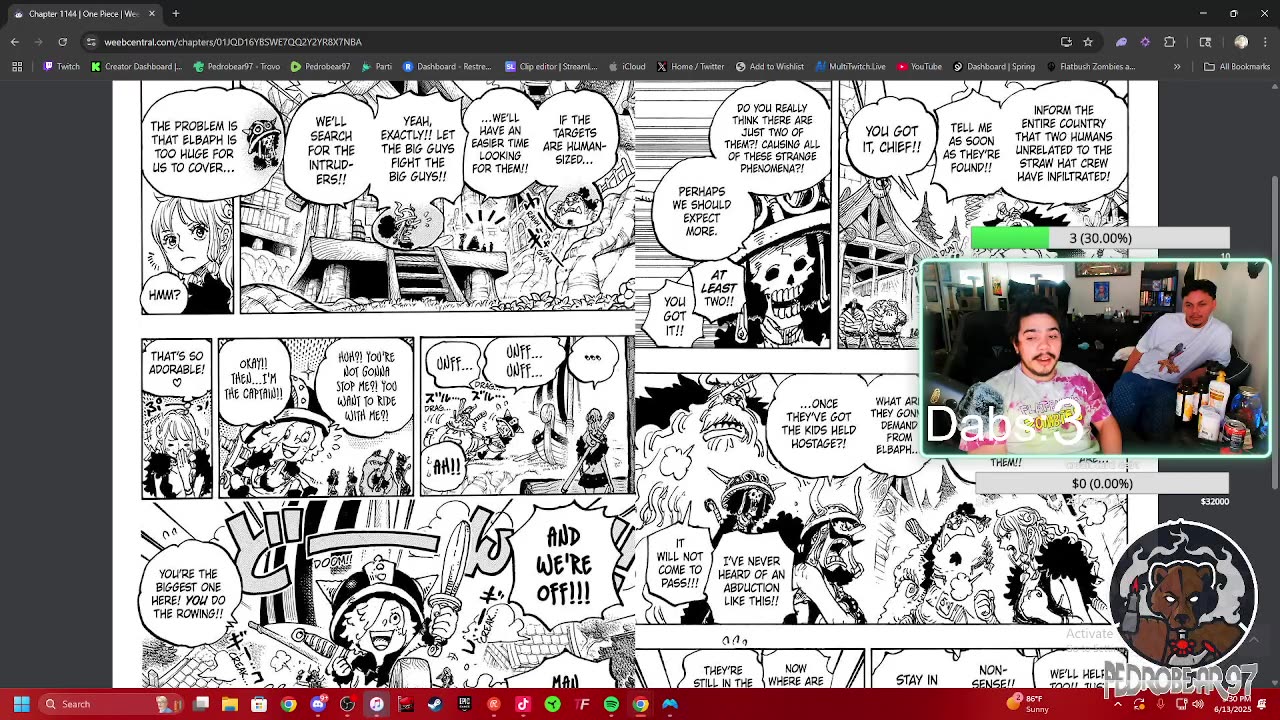1280x720 pixels.
Task: Open the Pedrobear97 Kick bookmark
Action: coord(321,67)
